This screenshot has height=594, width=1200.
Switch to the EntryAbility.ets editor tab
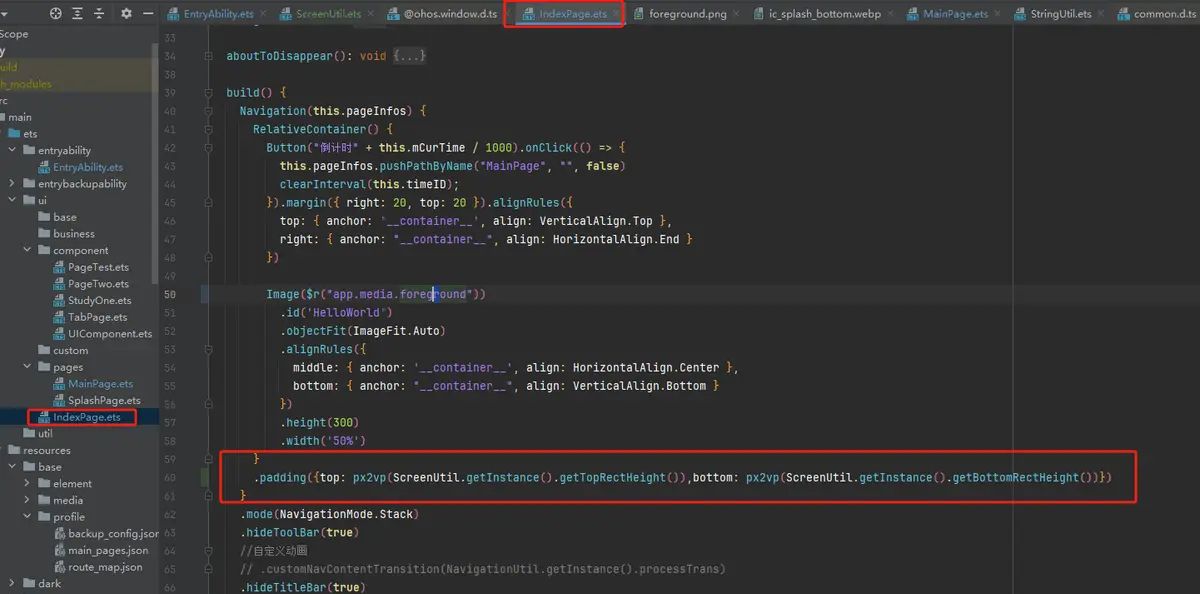[x=218, y=14]
